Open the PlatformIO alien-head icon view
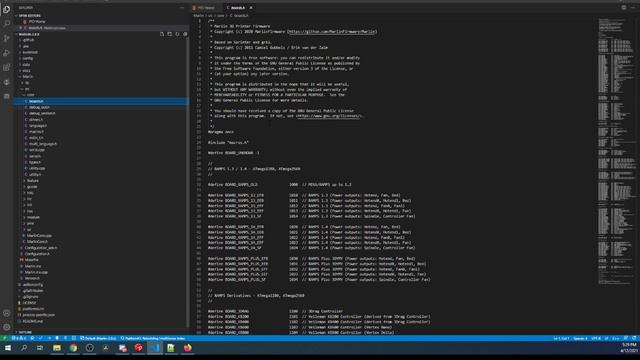Viewport: 640px width, 360px height. [x=7, y=82]
